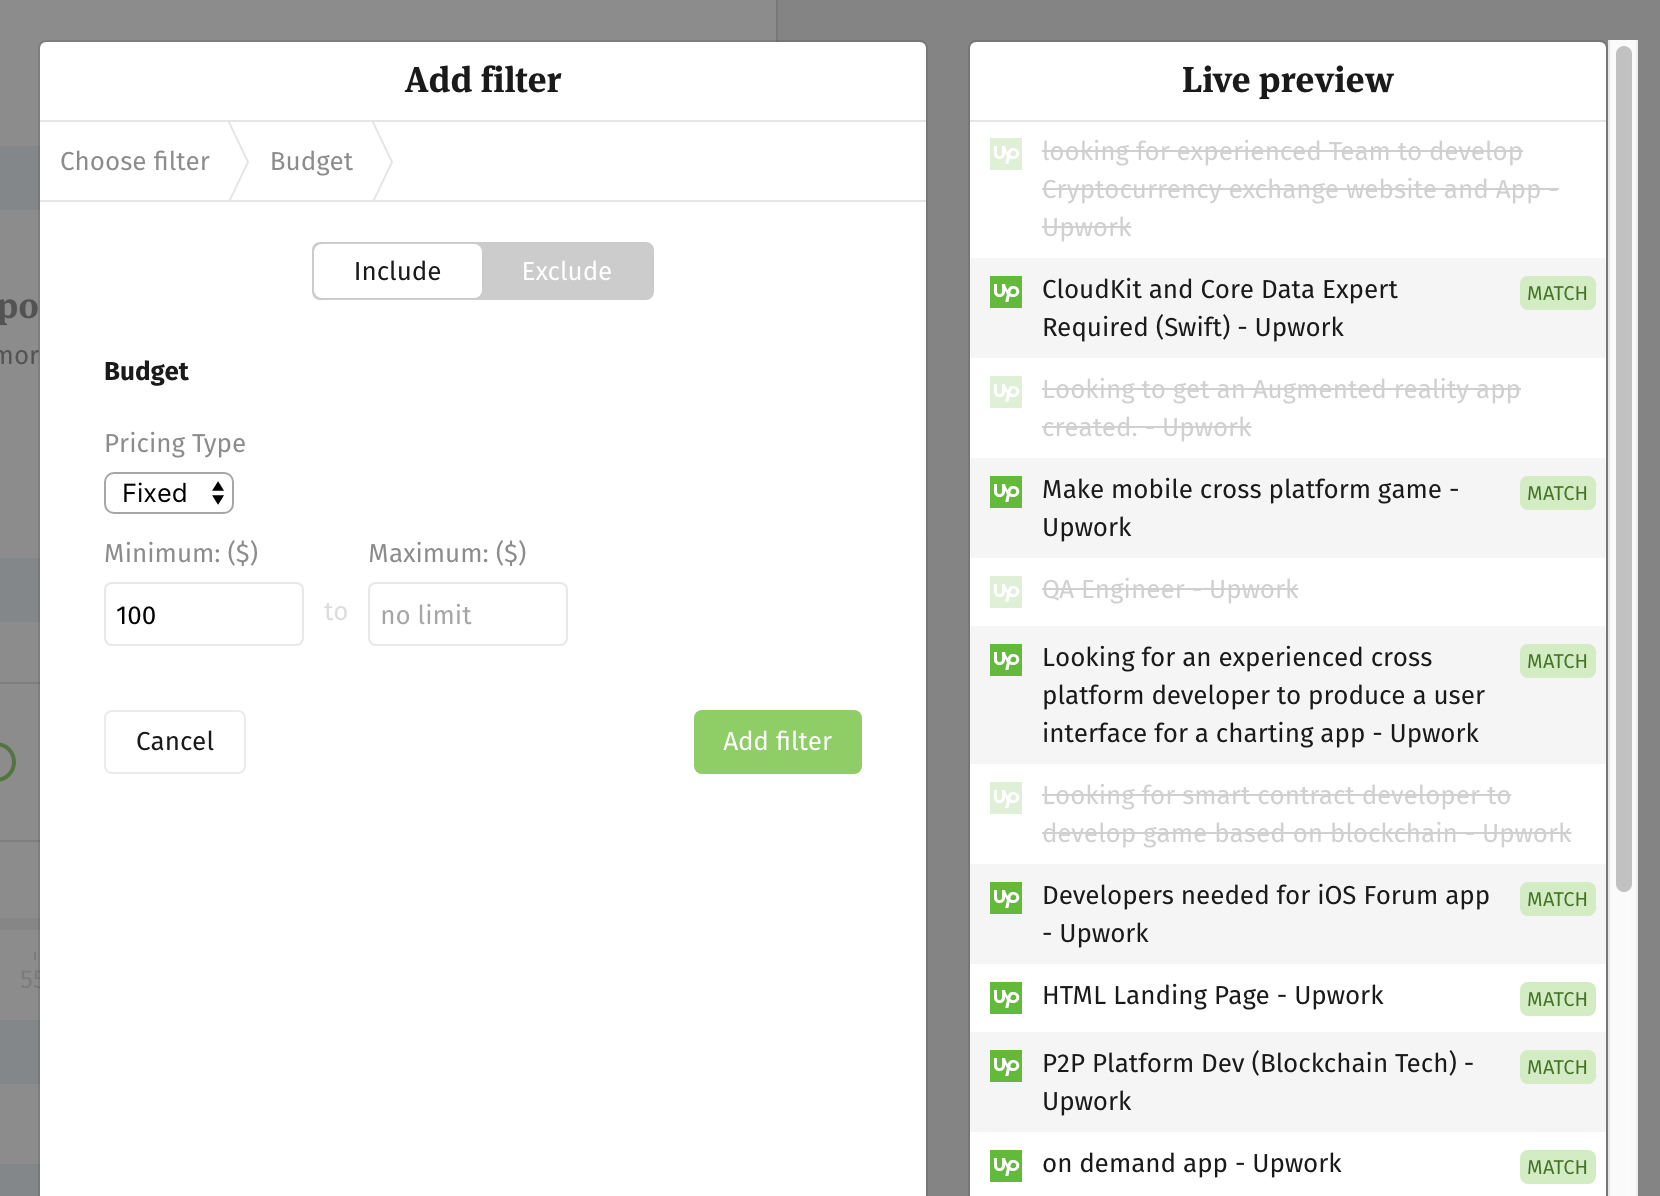Cancel the budget filter dialog
This screenshot has height=1196, width=1660.
(x=174, y=742)
